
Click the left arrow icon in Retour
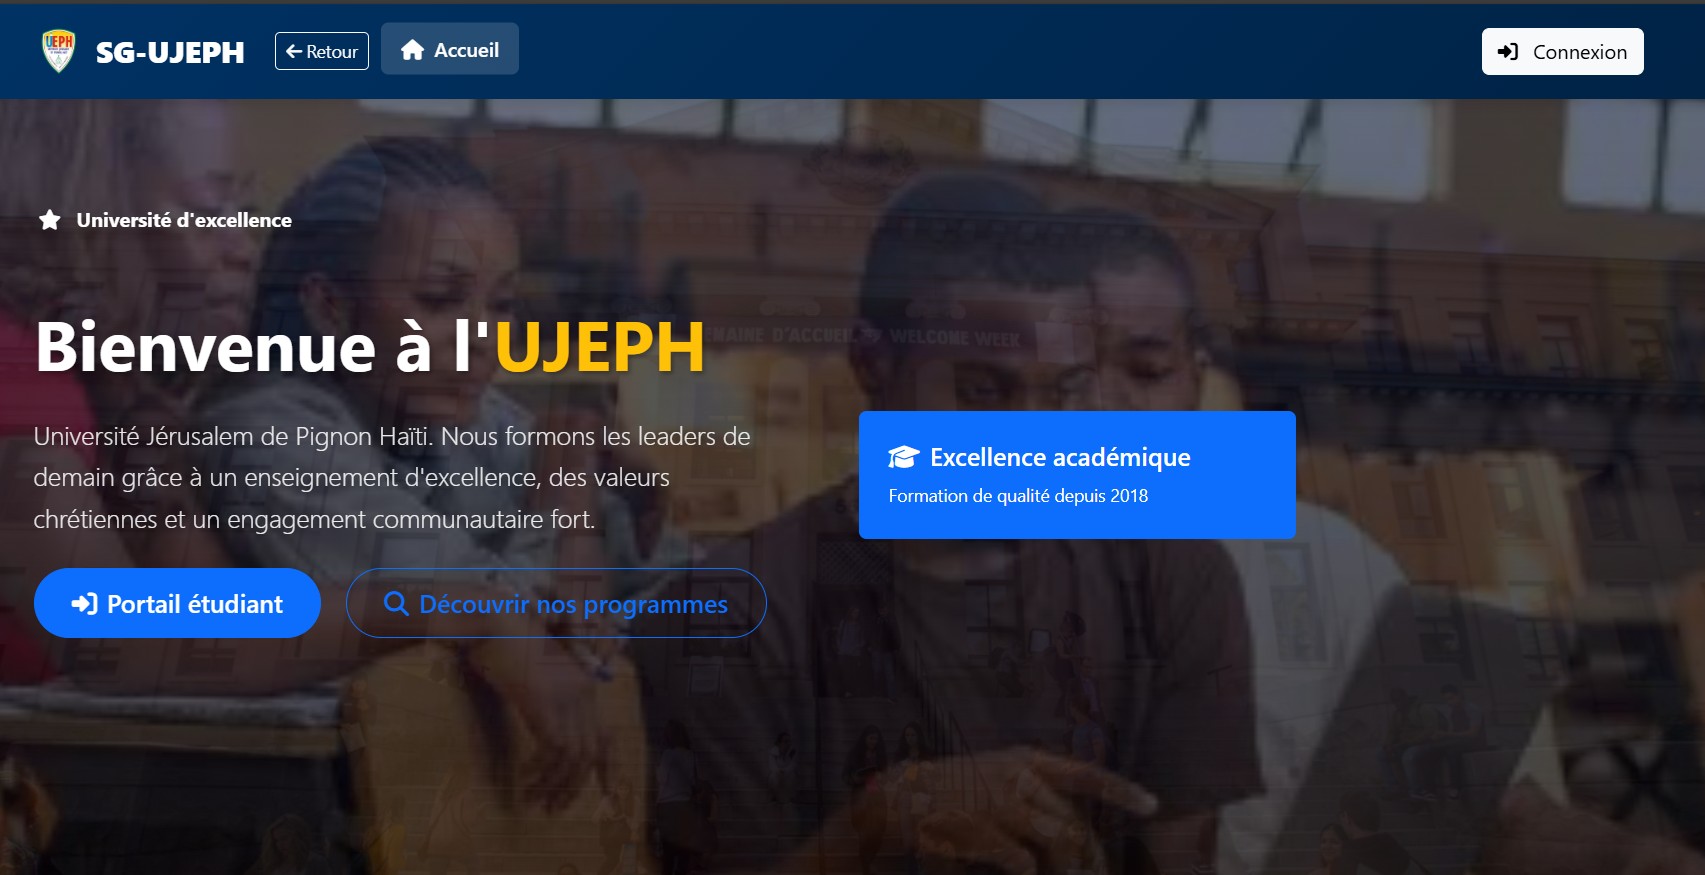coord(294,52)
